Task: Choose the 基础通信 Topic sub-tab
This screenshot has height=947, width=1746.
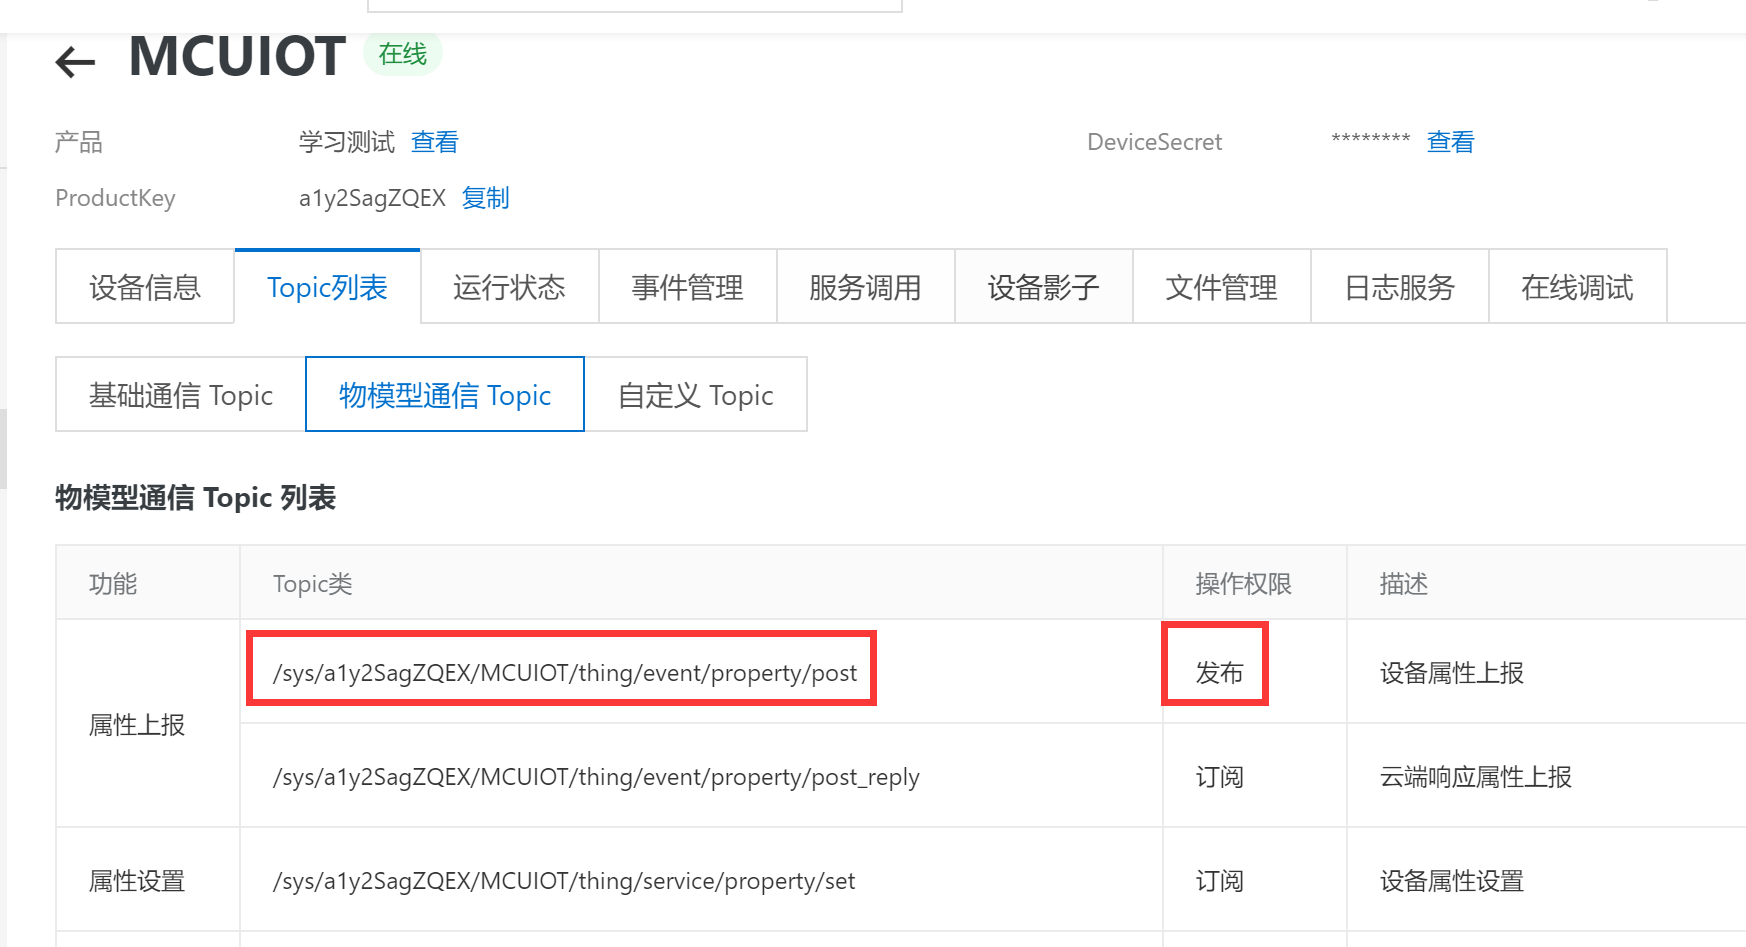Action: pos(181,395)
